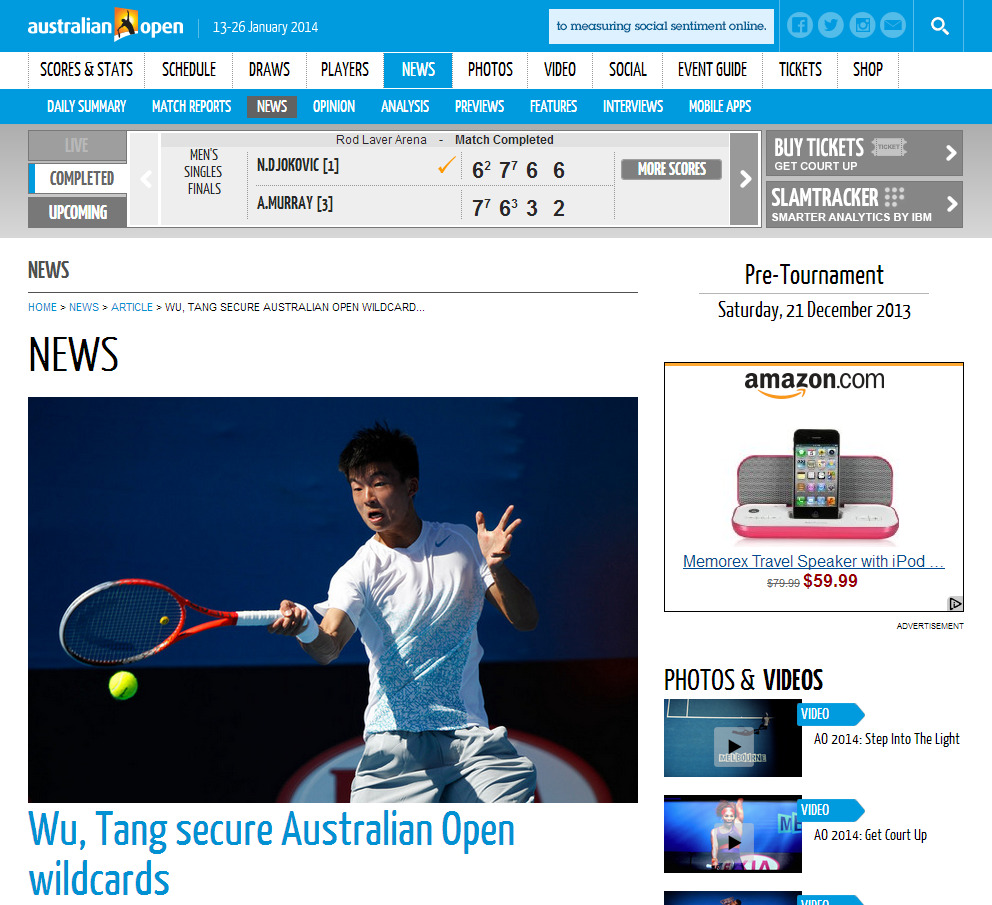
Task: Click the Home breadcrumb link
Action: pyautogui.click(x=42, y=307)
